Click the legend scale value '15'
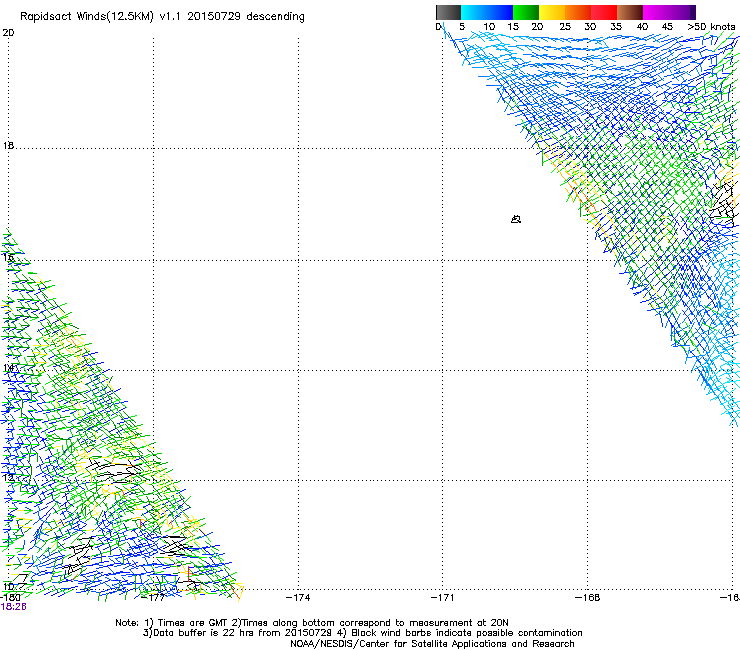Screen dimensions: 740x650 pos(513,26)
